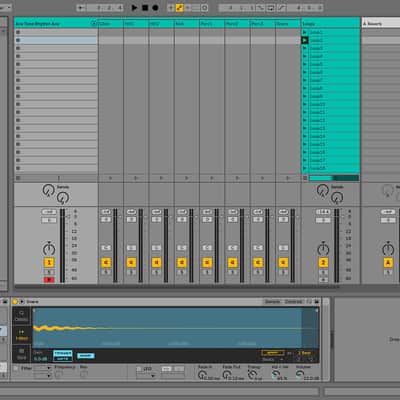
Task: Disarm the red record arm button on track 1
Action: coord(49,280)
